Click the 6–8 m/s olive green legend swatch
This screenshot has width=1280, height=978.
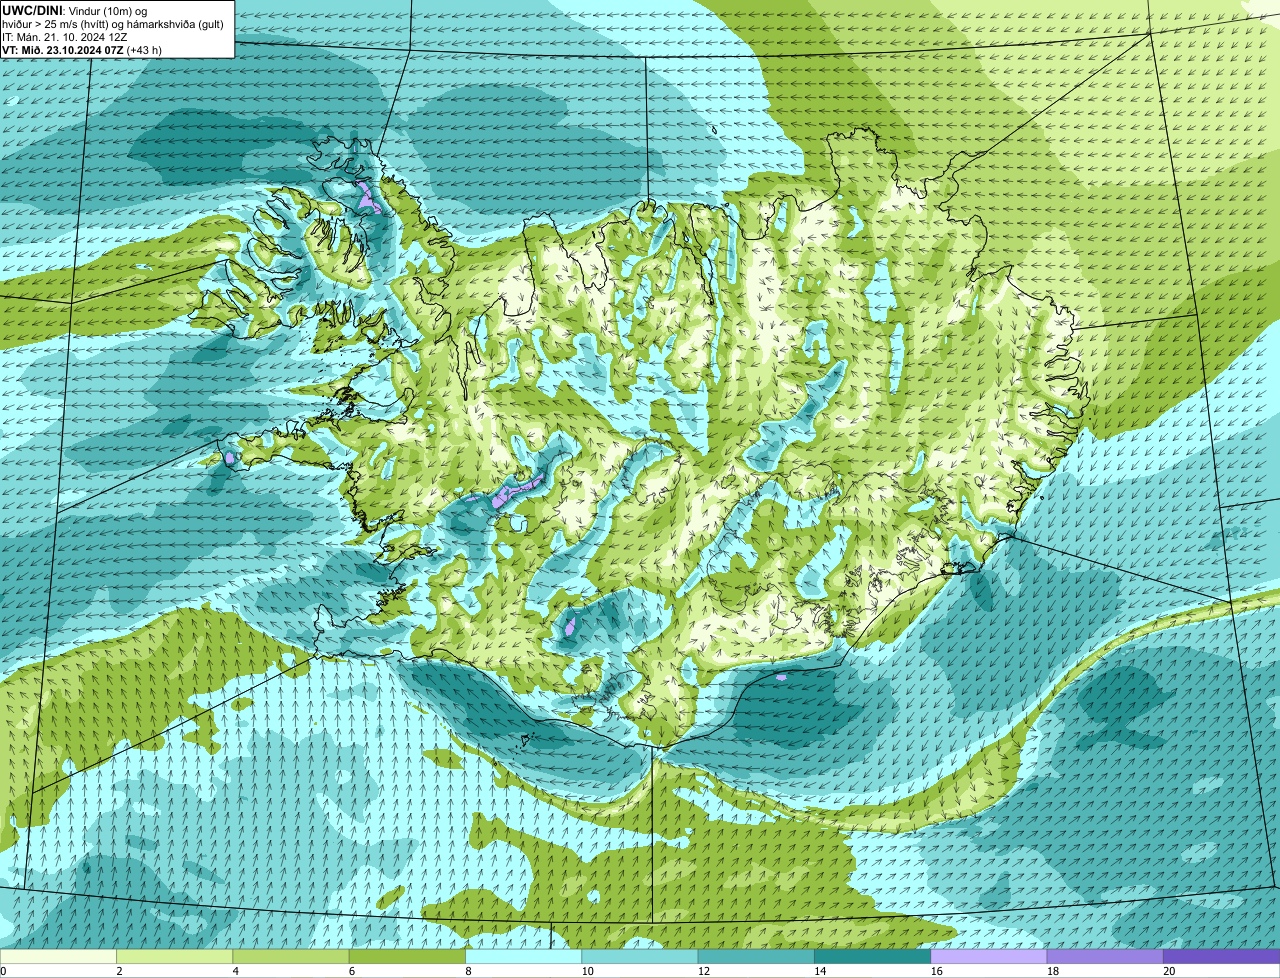(x=407, y=956)
